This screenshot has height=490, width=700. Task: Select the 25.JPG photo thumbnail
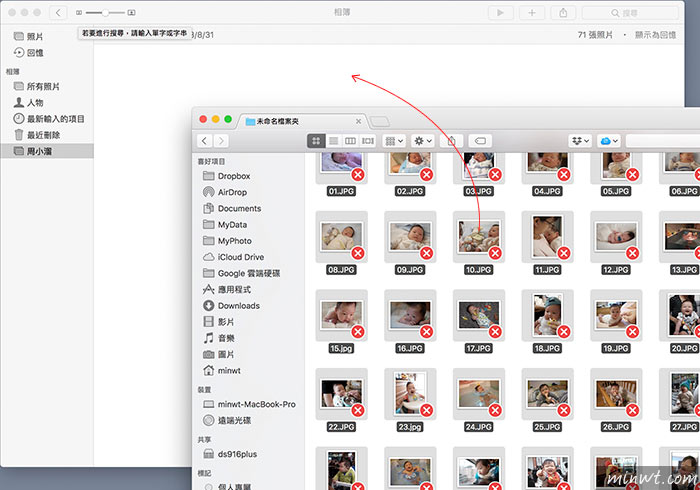click(547, 394)
